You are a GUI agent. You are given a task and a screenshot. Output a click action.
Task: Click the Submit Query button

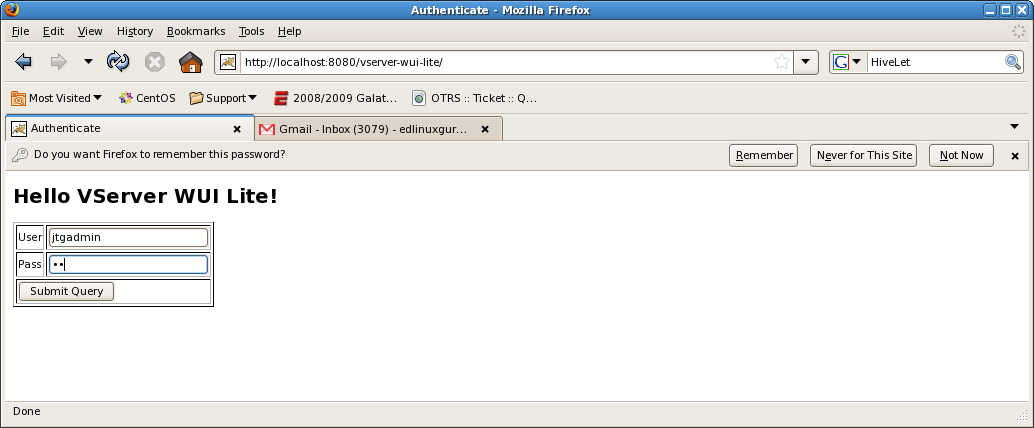click(67, 291)
